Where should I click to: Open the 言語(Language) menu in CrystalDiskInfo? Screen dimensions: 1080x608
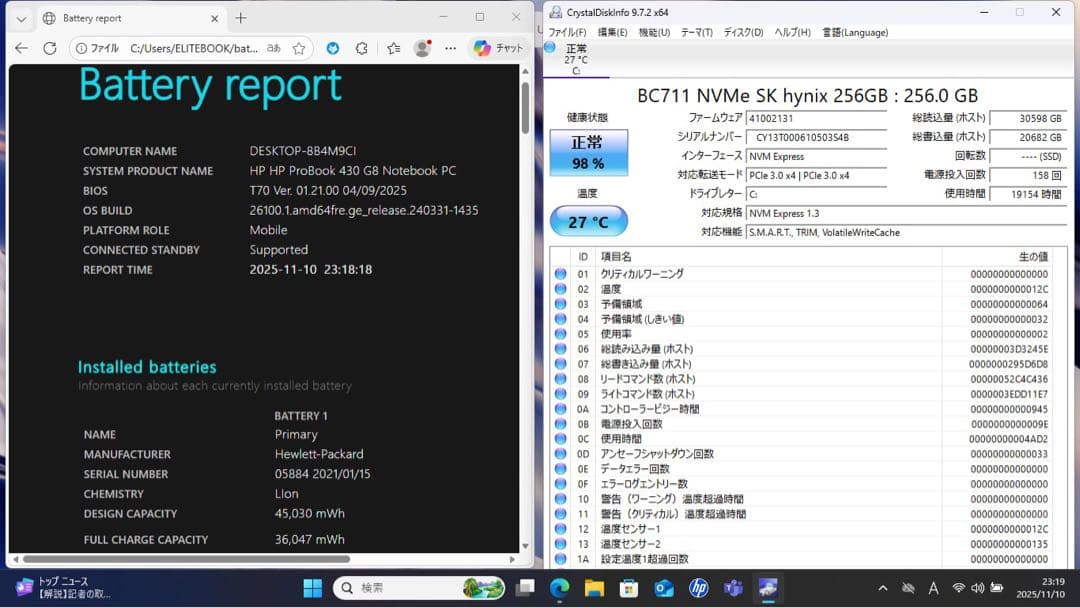click(x=854, y=31)
